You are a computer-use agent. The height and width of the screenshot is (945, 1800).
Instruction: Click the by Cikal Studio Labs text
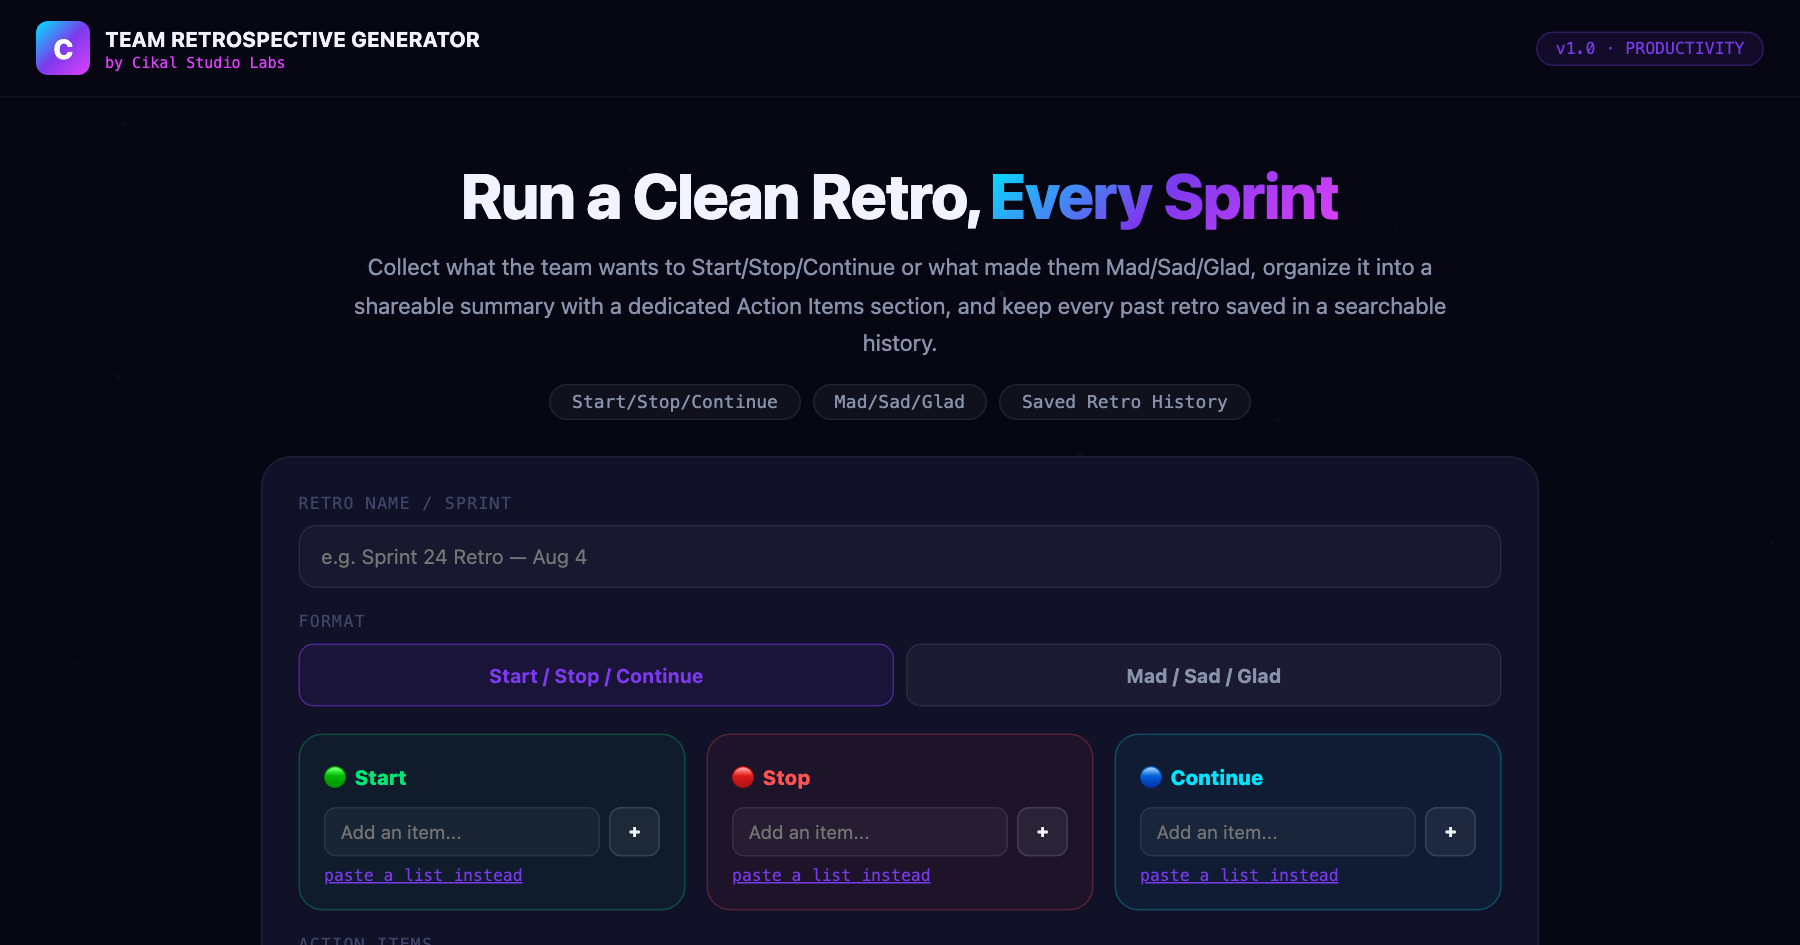click(x=195, y=63)
